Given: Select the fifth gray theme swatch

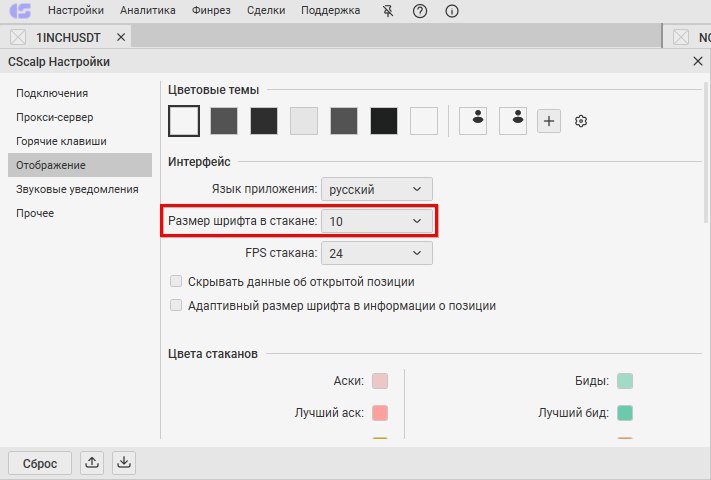Looking at the screenshot, I should 344,121.
